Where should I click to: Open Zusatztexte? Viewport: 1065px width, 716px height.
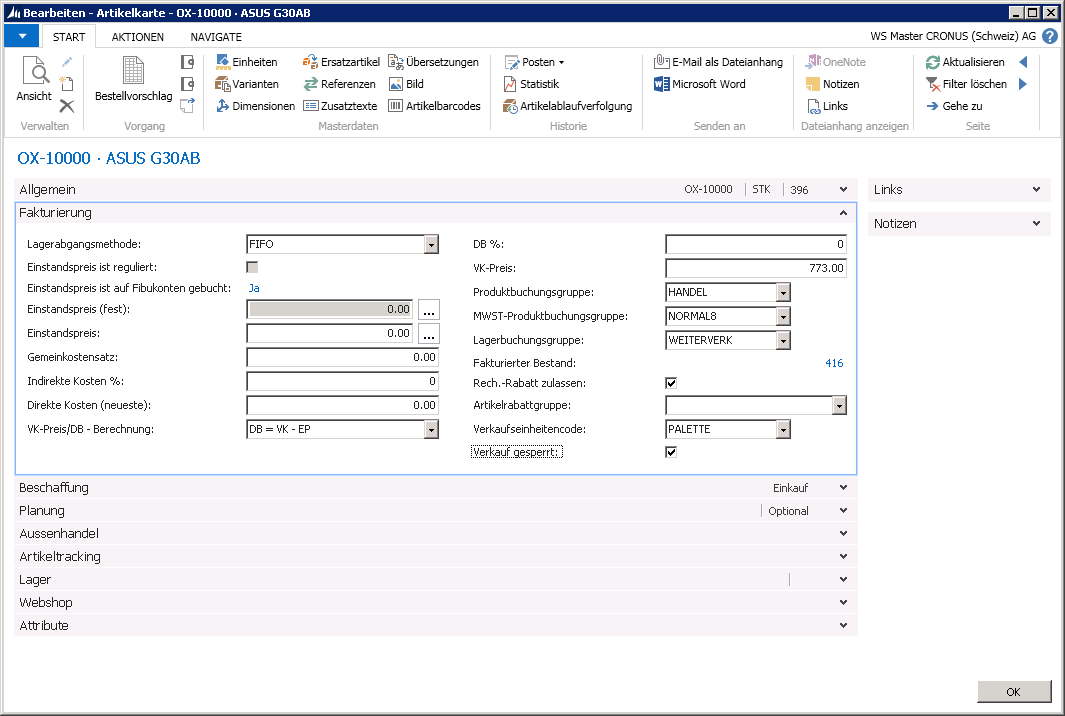point(340,106)
